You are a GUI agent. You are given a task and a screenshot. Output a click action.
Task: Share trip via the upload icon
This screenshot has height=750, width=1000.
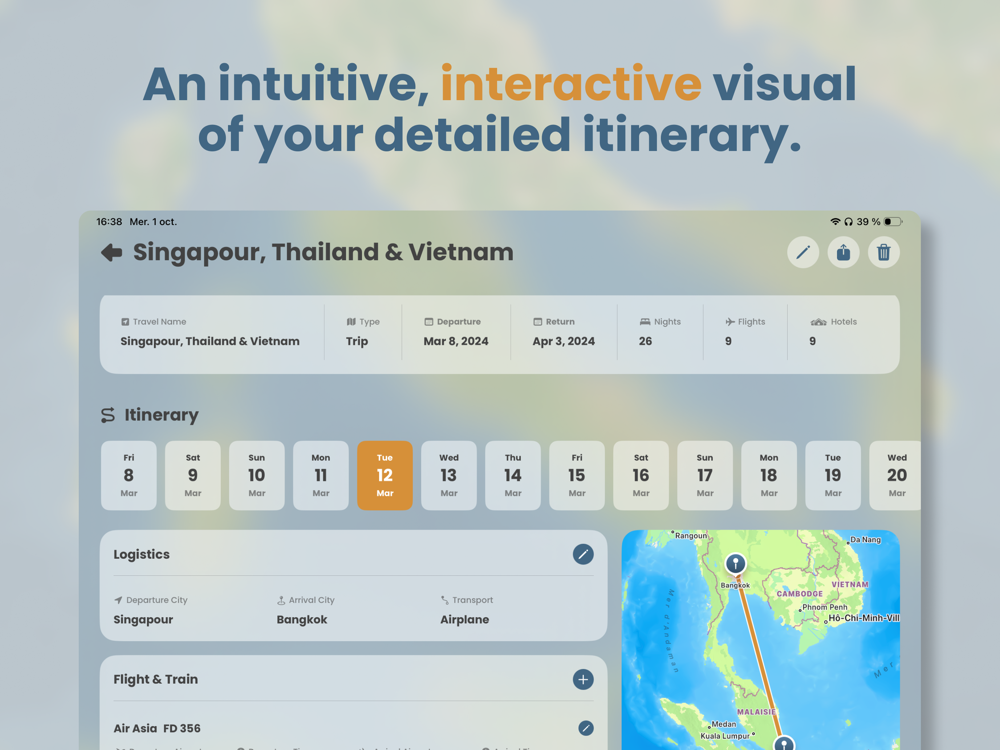[x=843, y=253]
